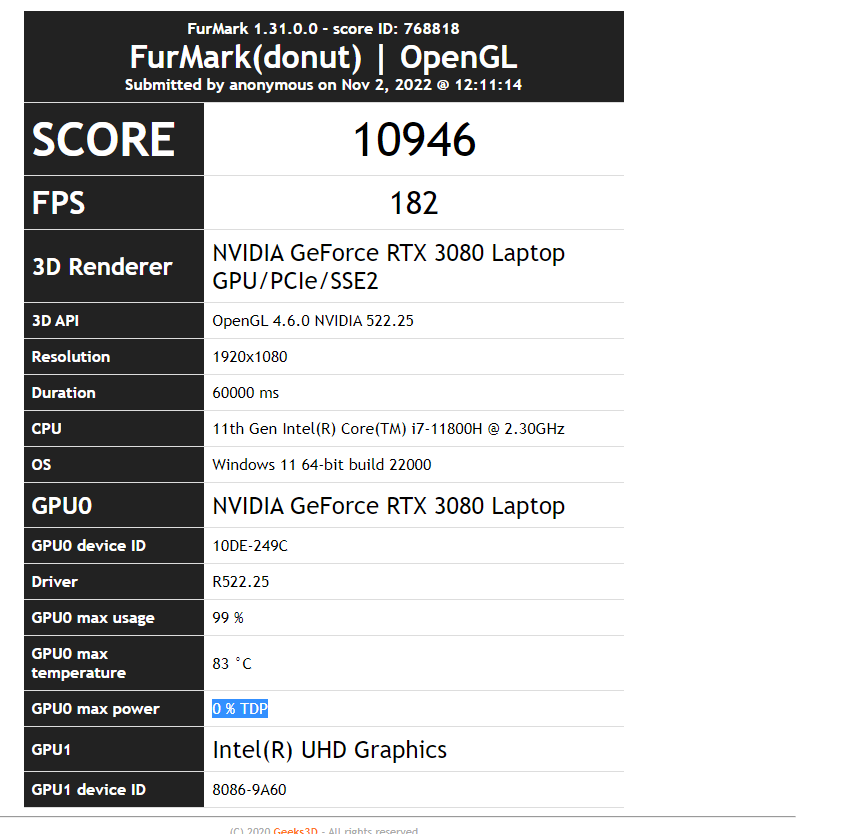Click the 'CPU' label cell
Image resolution: width=847 pixels, height=834 pixels.
[114, 429]
